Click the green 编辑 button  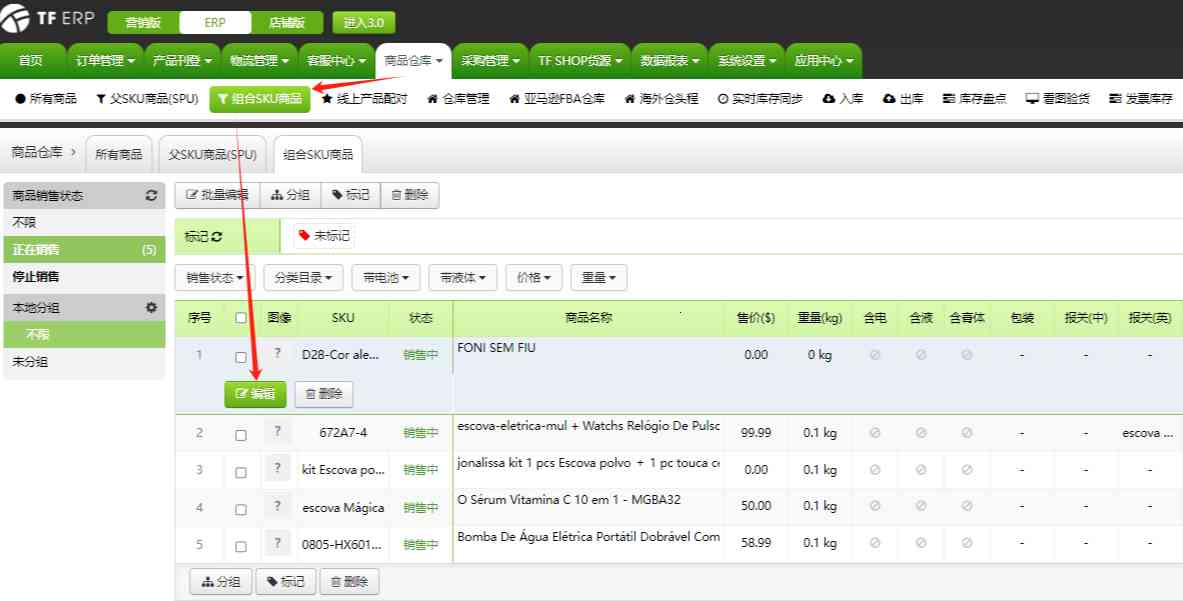(255, 394)
